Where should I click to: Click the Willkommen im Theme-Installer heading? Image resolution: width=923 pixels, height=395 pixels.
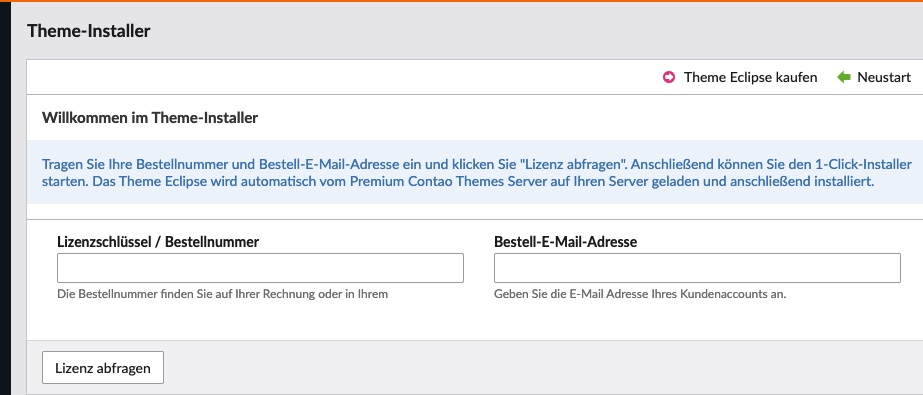pos(150,118)
